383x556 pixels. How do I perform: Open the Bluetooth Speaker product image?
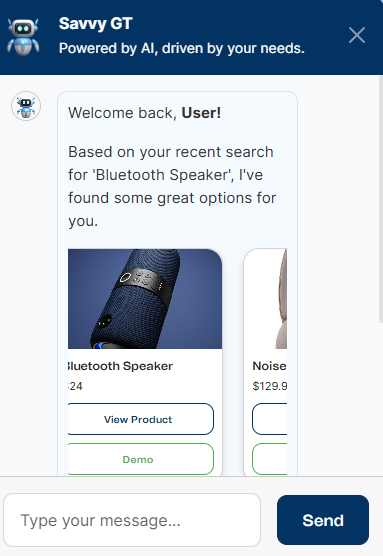145,299
